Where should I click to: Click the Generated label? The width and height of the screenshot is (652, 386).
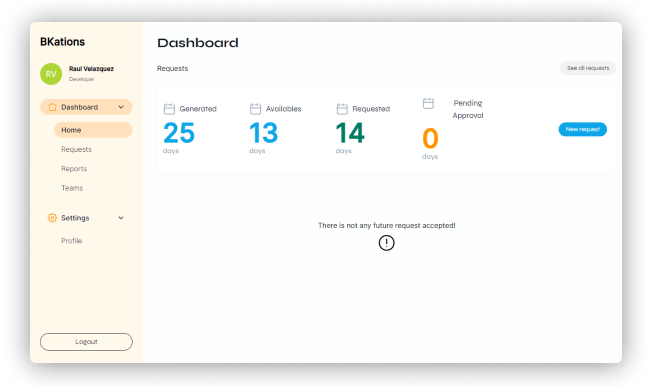pyautogui.click(x=198, y=109)
